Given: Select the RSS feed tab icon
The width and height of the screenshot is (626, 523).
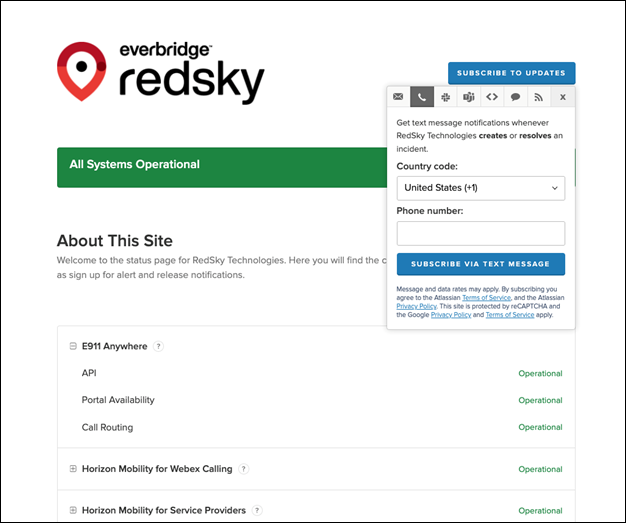Looking at the screenshot, I should click(x=539, y=97).
